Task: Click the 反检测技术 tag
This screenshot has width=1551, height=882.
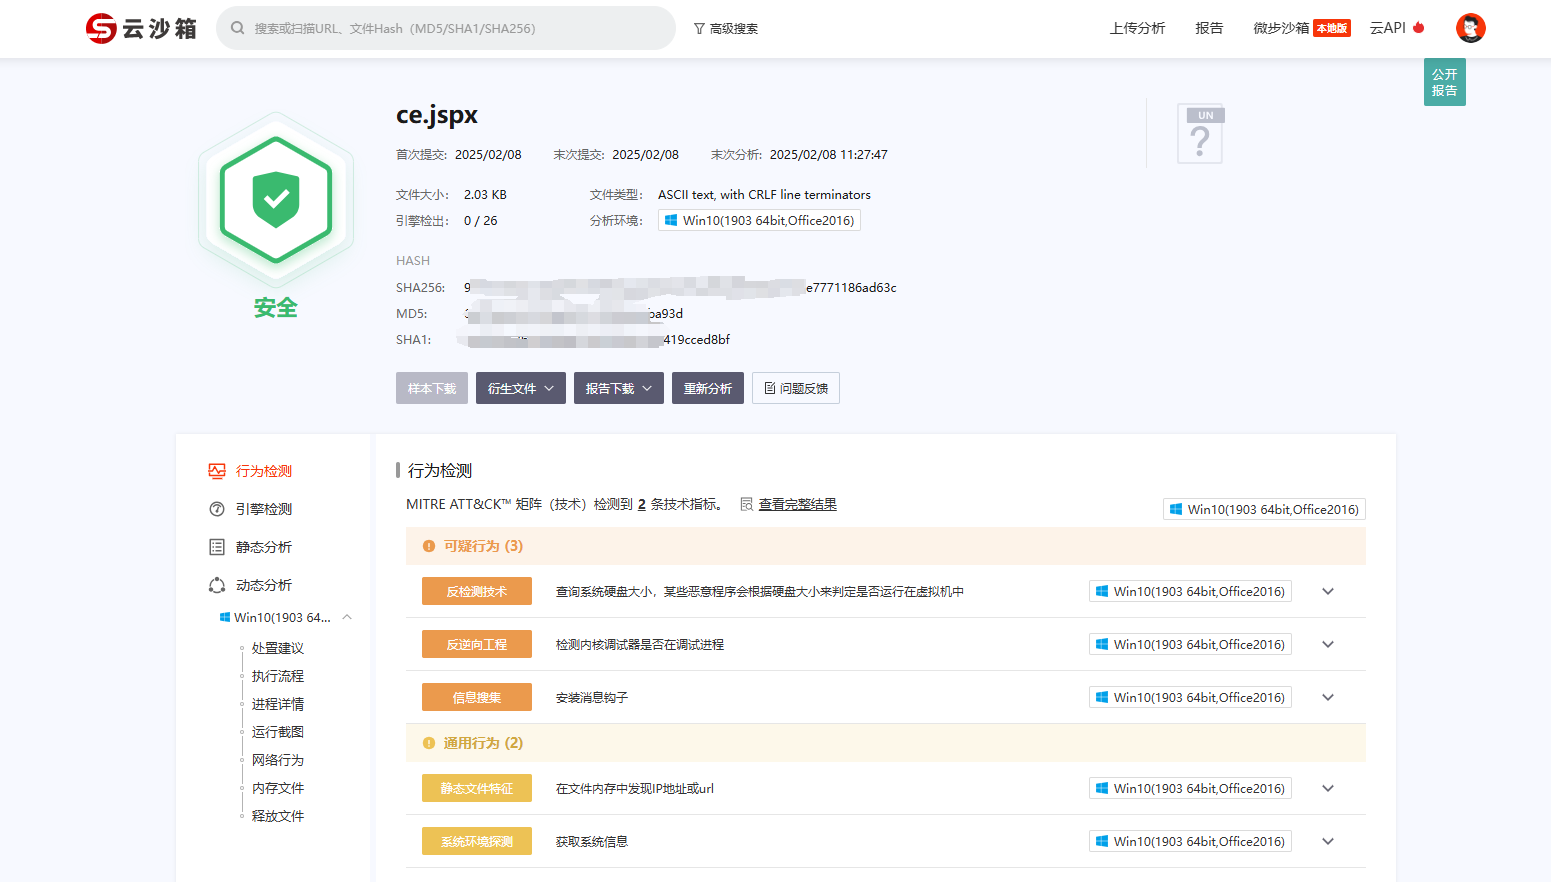Action: pos(477,591)
